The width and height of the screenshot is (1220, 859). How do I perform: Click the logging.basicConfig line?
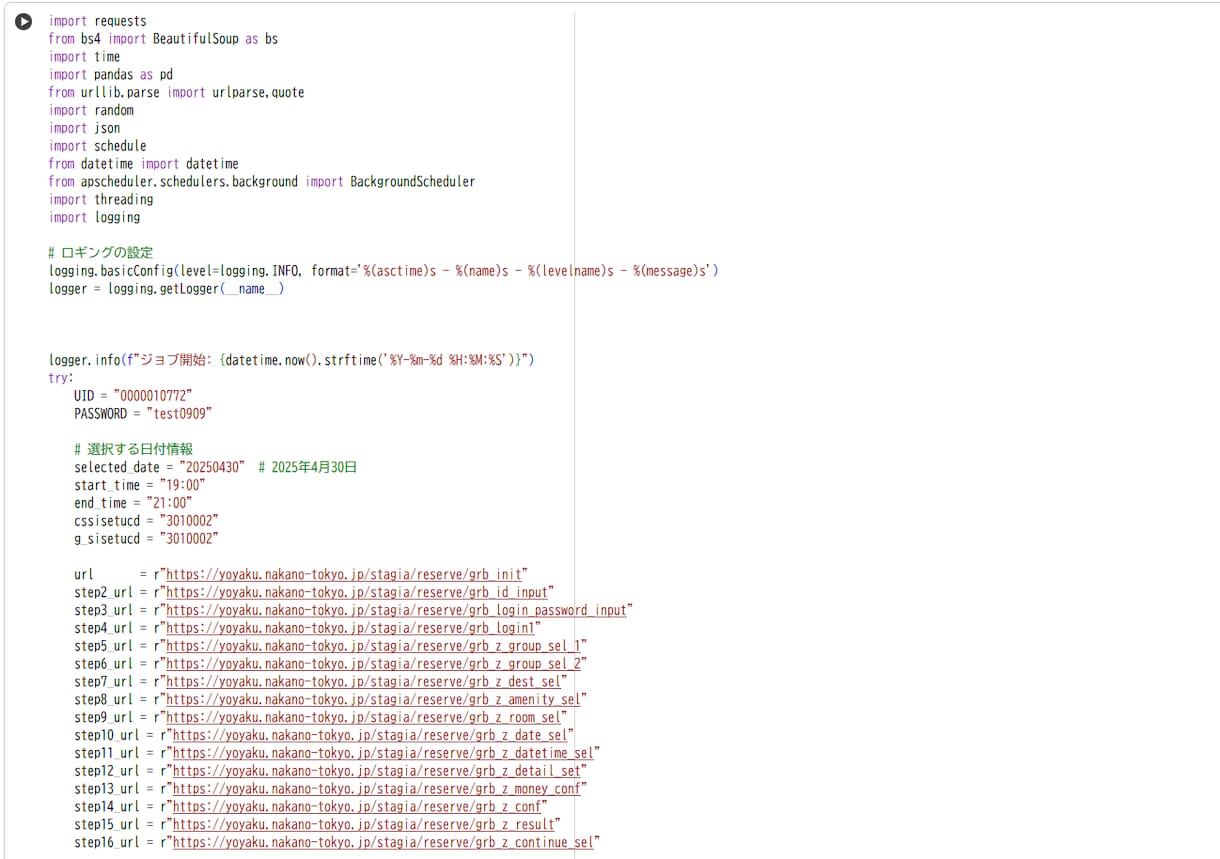tap(384, 271)
